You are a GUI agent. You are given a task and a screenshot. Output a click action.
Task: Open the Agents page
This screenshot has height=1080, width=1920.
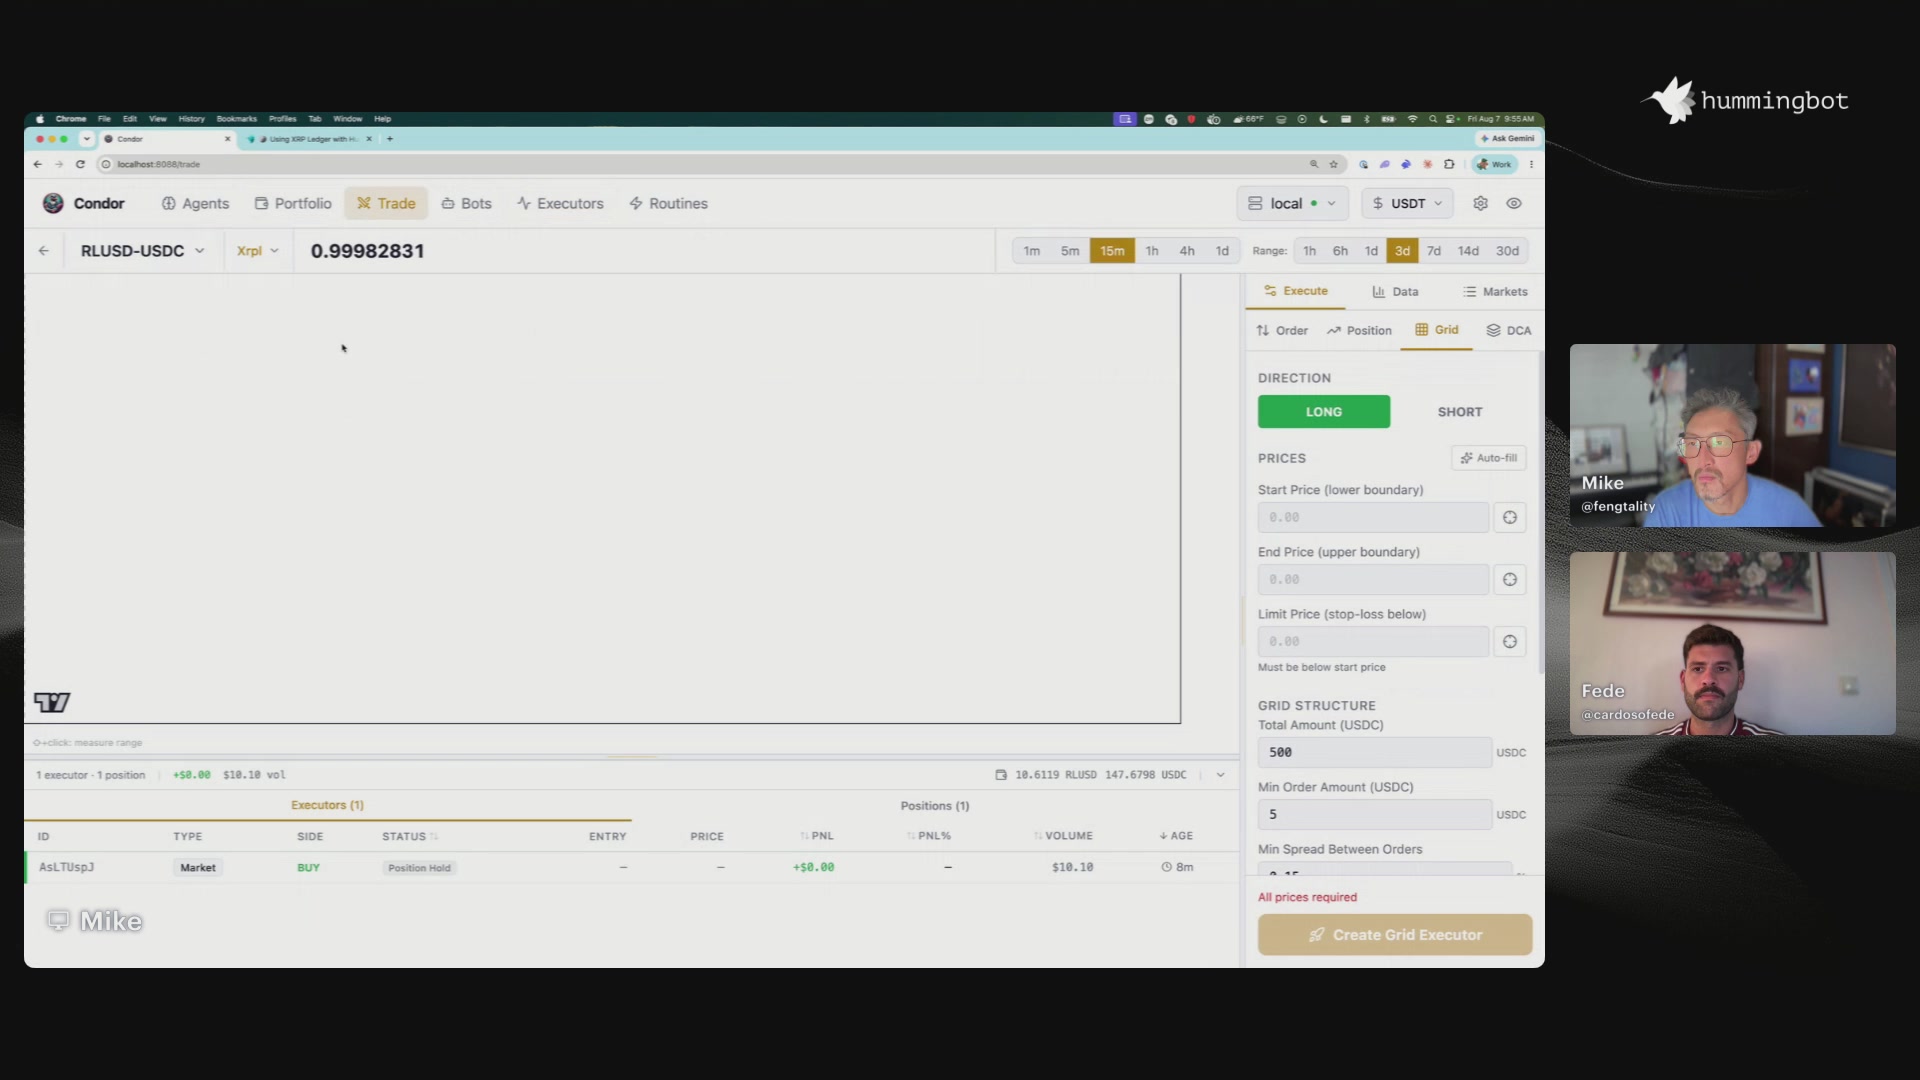(196, 203)
